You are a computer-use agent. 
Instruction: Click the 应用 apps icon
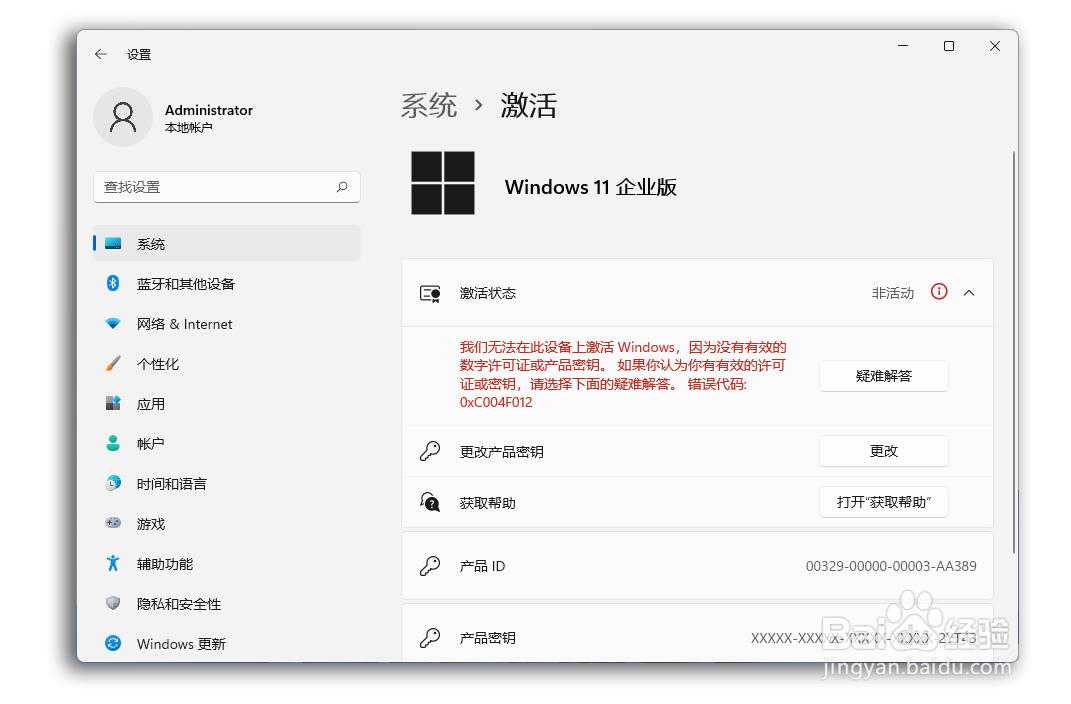coord(113,404)
